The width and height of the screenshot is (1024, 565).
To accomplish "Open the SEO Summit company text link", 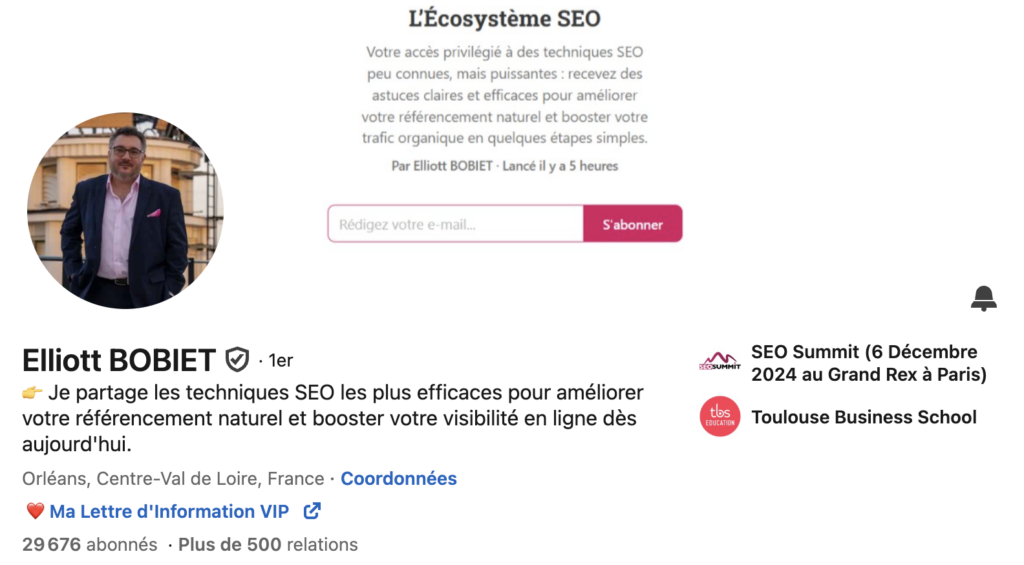I will (868, 363).
